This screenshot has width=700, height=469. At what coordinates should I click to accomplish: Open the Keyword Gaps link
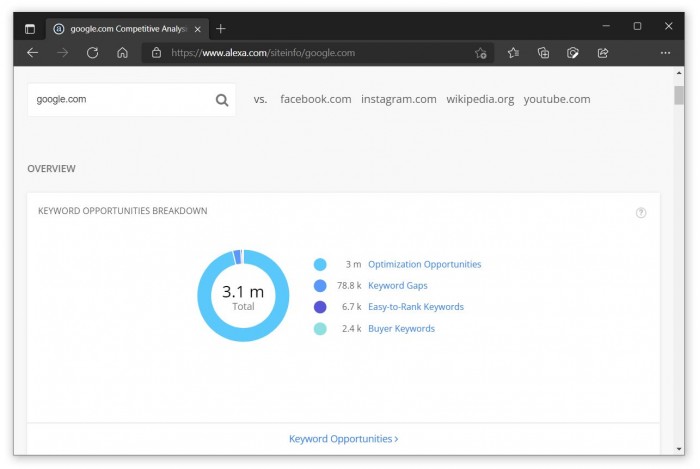399,286
